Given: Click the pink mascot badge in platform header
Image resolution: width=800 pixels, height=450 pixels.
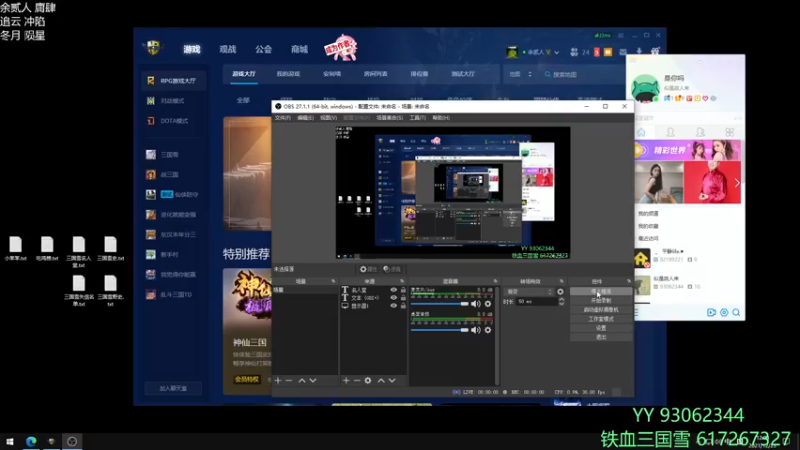Looking at the screenshot, I should click(x=341, y=47).
